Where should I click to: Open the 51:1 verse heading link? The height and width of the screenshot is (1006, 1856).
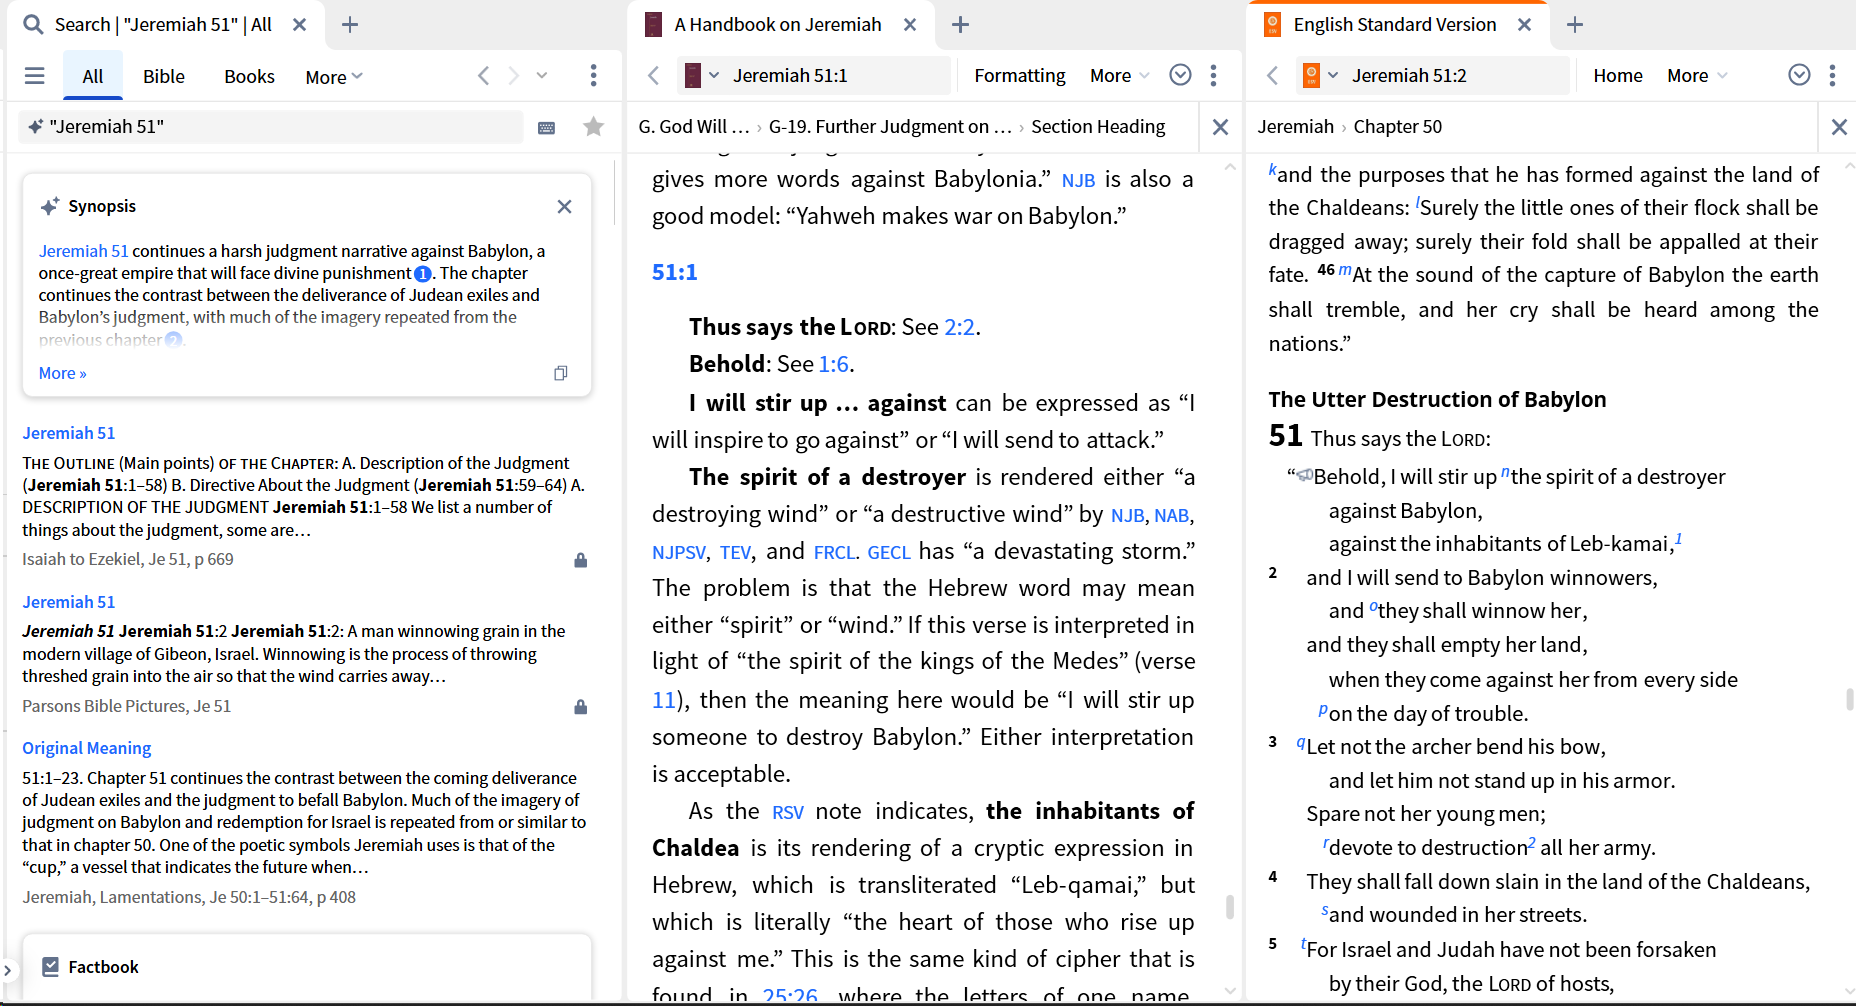[x=675, y=272]
